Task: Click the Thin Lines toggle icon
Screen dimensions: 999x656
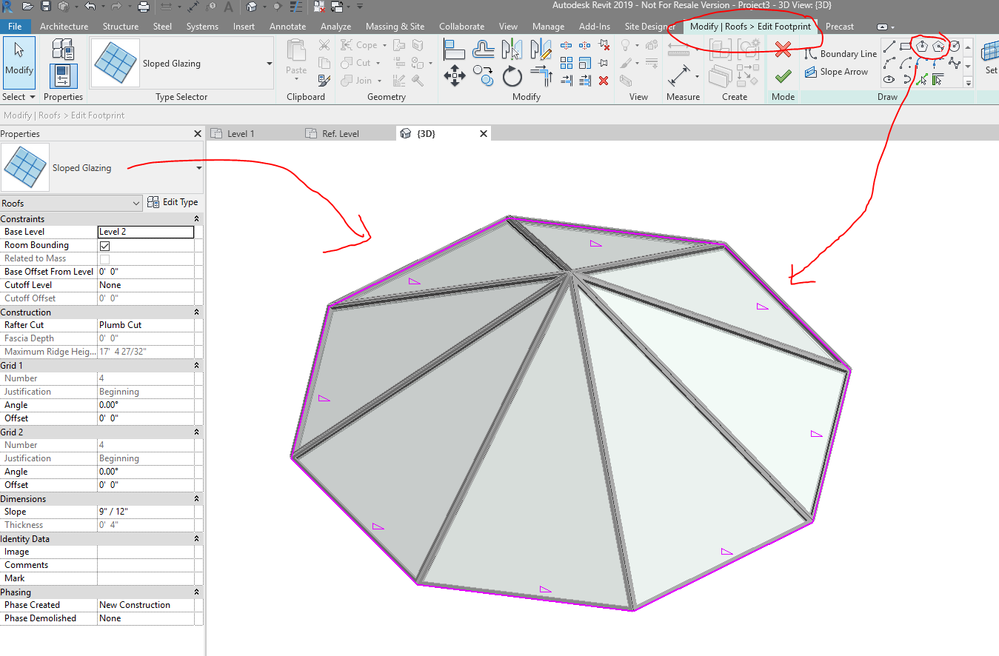Action: click(296, 6)
